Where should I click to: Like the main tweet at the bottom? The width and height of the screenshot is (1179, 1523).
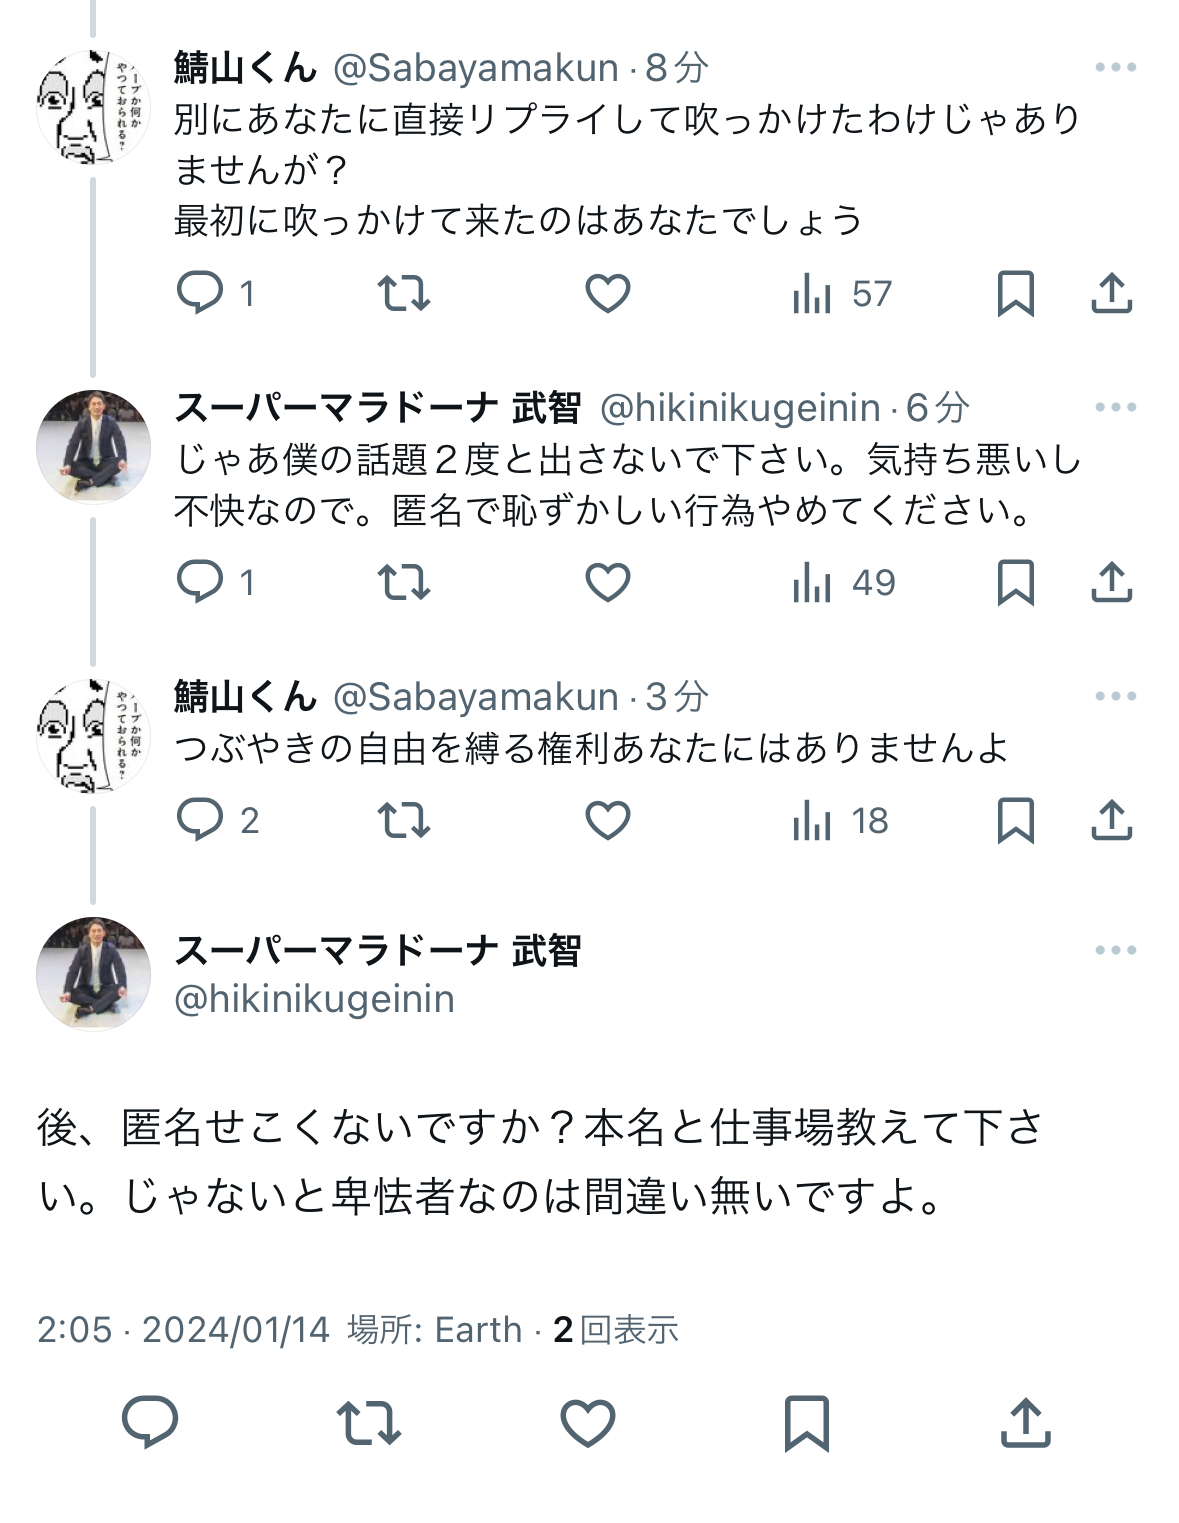pos(587,1423)
